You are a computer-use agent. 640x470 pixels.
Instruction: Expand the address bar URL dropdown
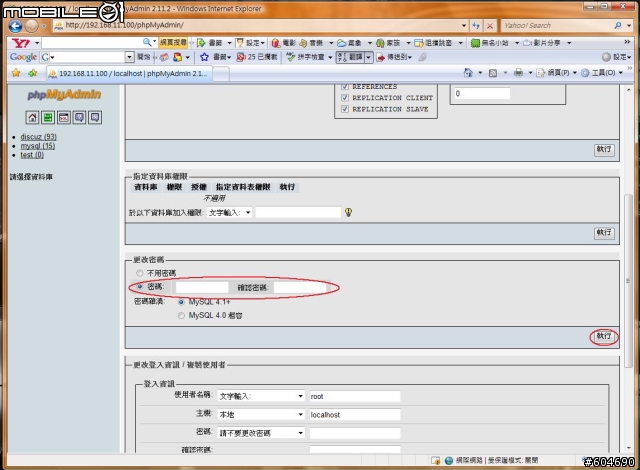464,25
